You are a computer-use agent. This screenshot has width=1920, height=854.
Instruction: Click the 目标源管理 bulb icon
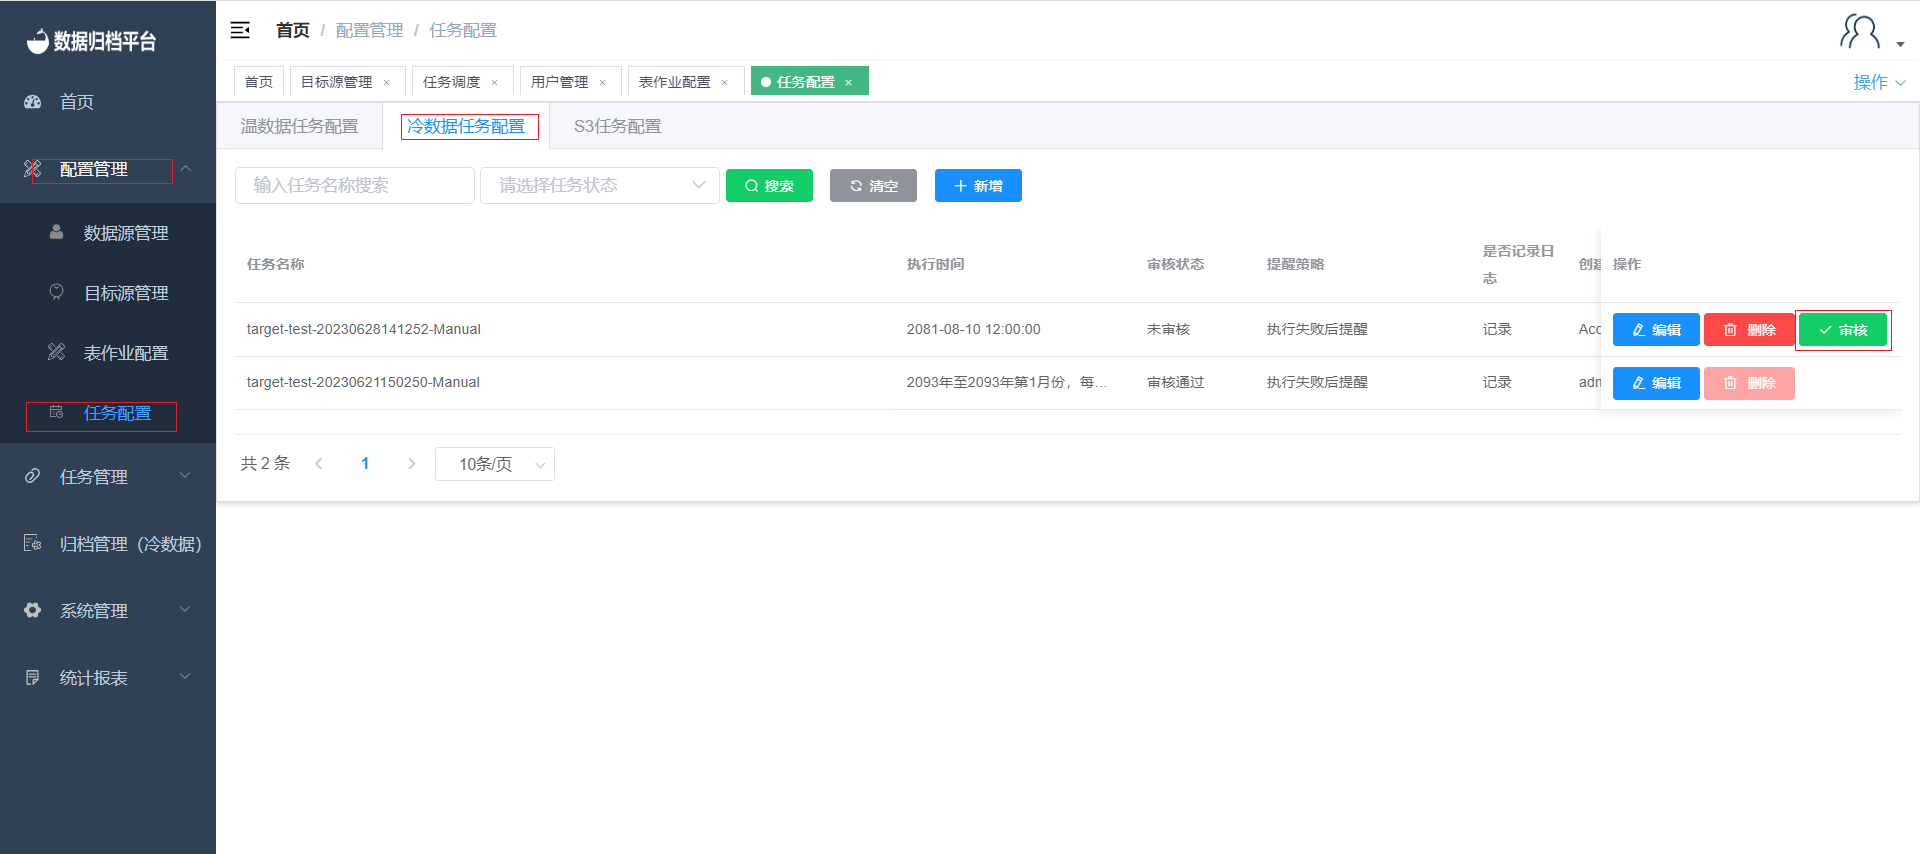[57, 292]
